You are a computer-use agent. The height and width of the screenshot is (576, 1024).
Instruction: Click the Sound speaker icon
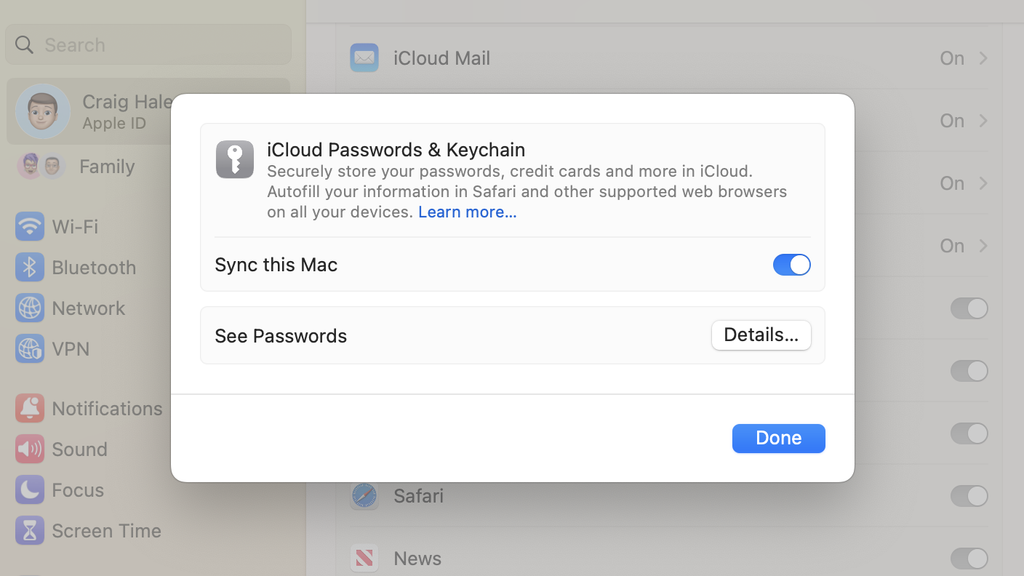30,450
